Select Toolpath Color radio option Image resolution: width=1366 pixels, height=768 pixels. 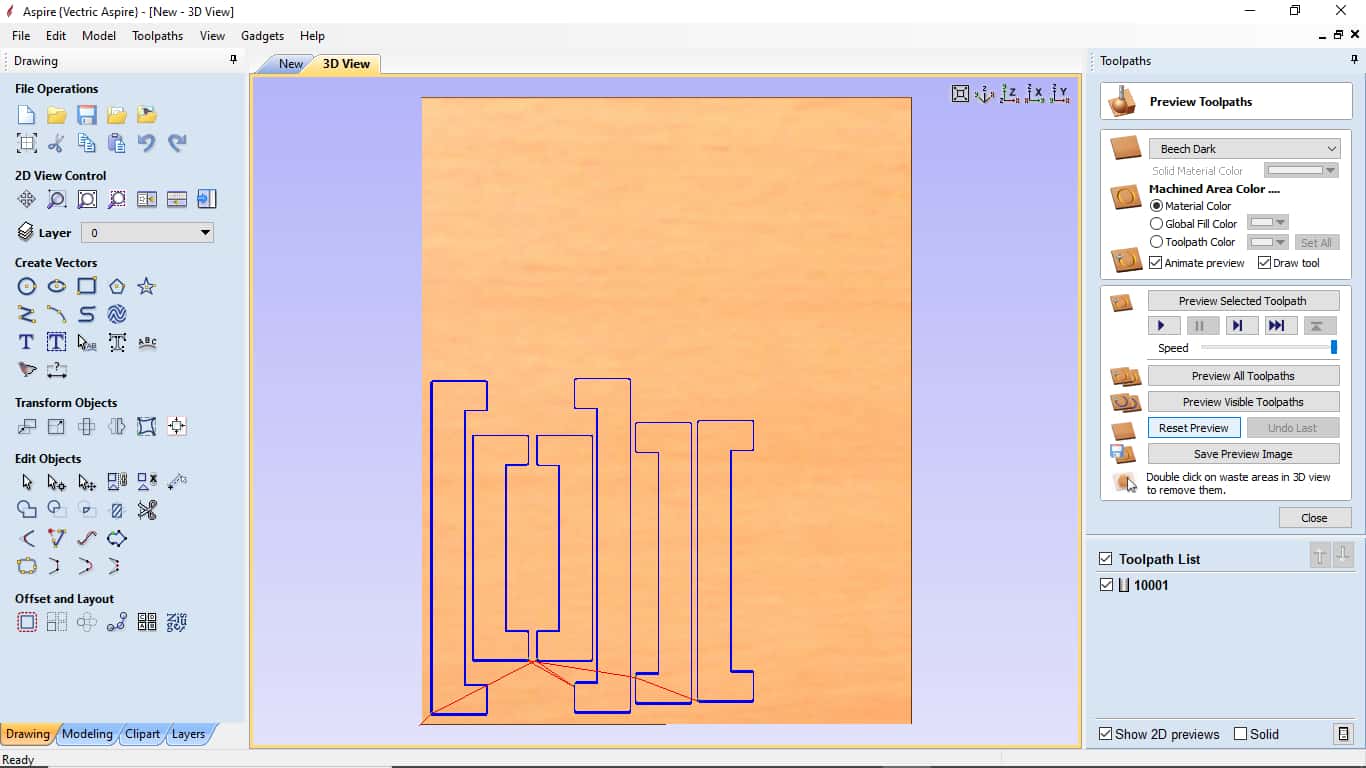pos(1157,242)
